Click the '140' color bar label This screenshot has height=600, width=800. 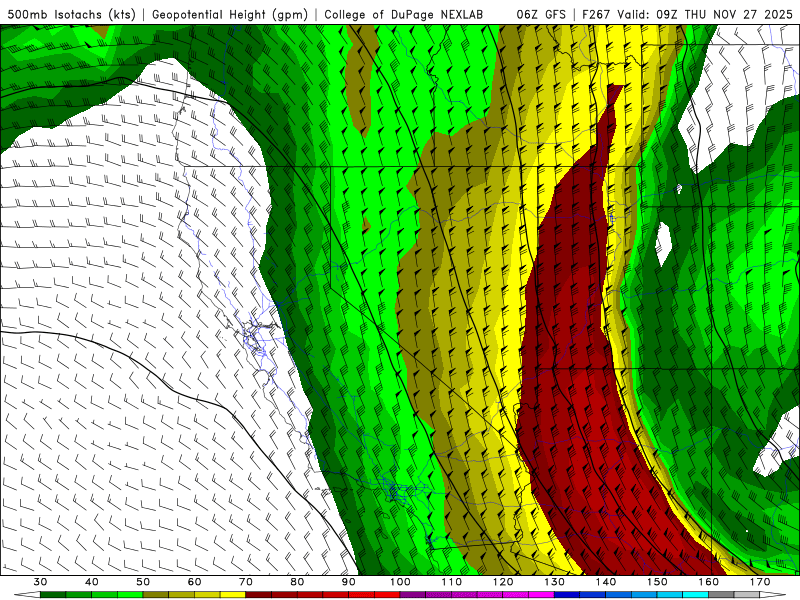(x=606, y=582)
